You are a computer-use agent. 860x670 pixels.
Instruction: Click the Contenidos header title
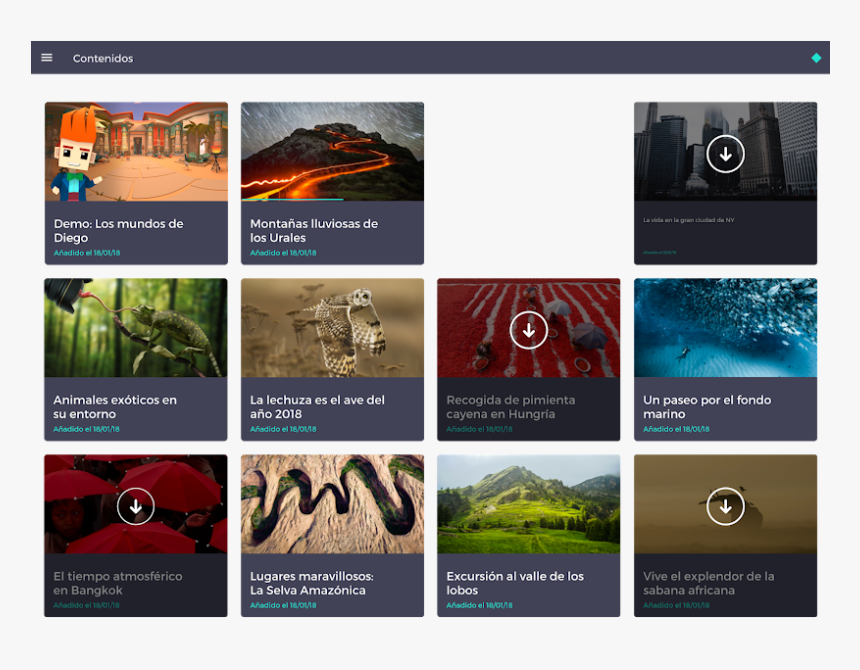[x=103, y=58]
